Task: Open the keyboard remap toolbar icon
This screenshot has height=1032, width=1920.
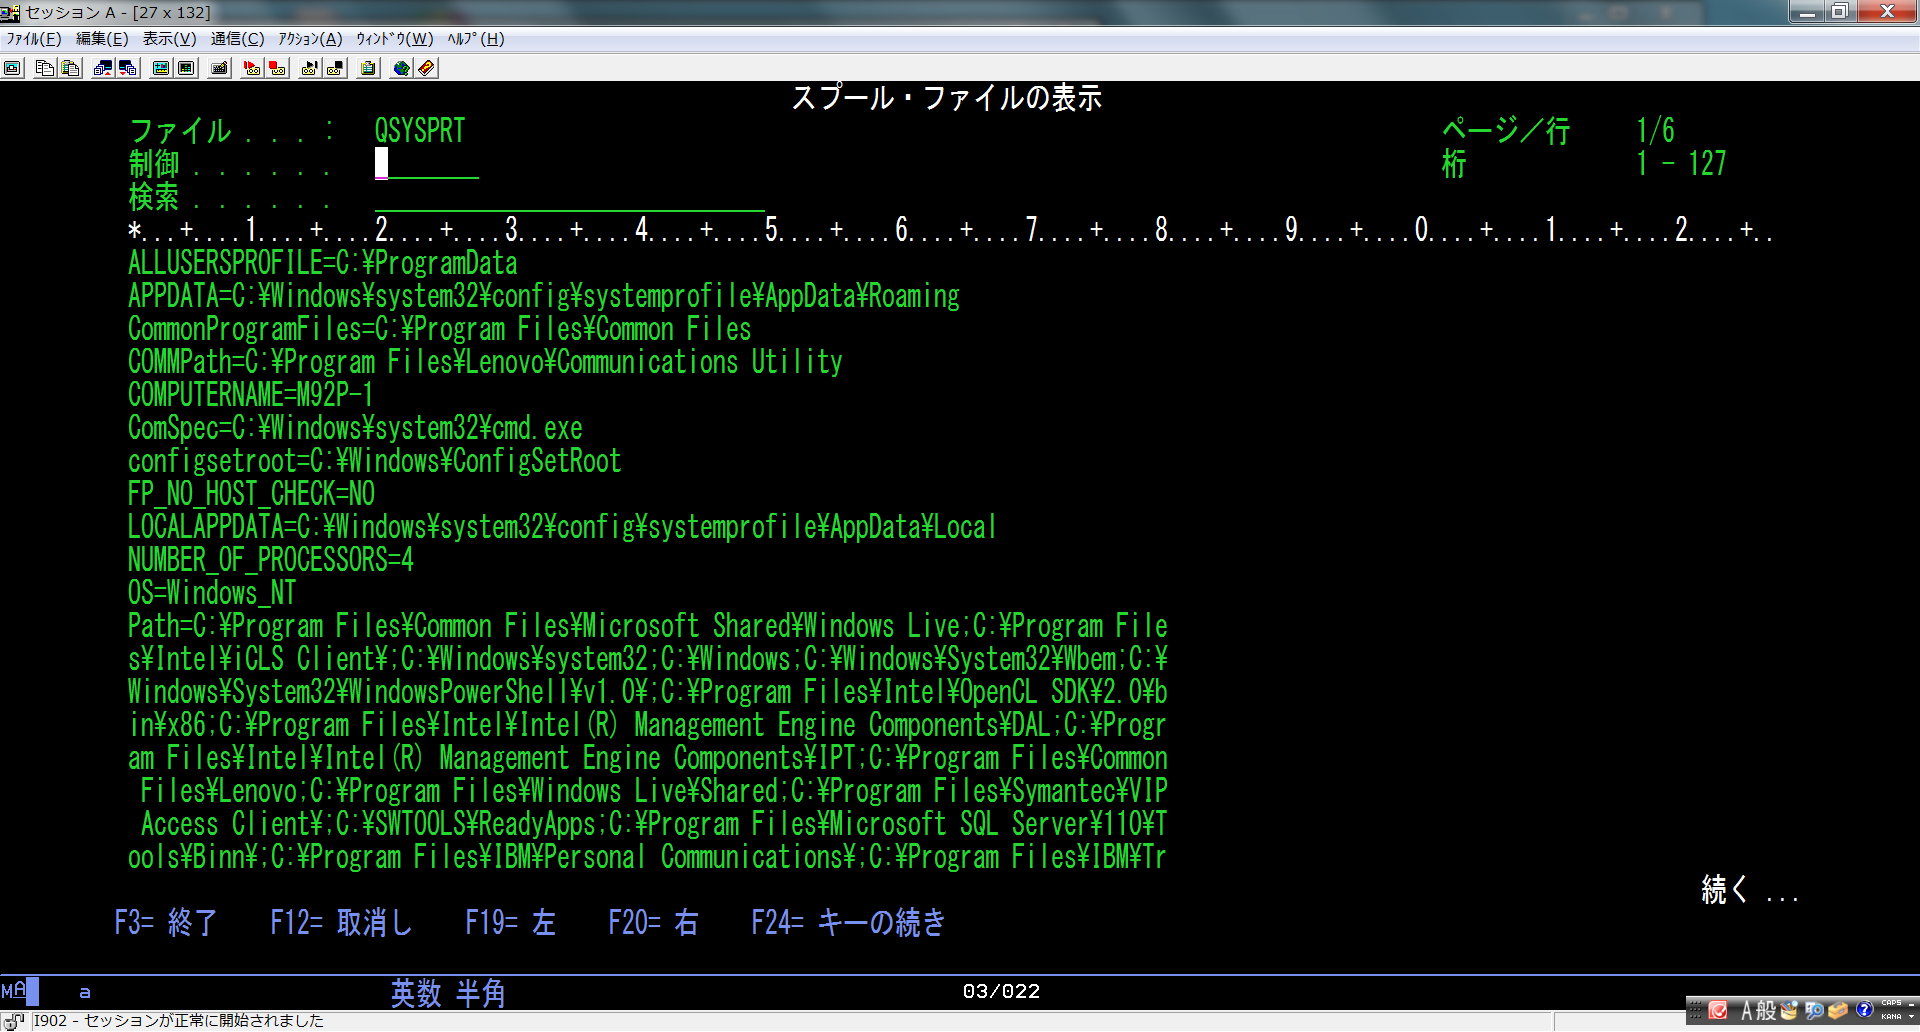Action: pos(220,68)
